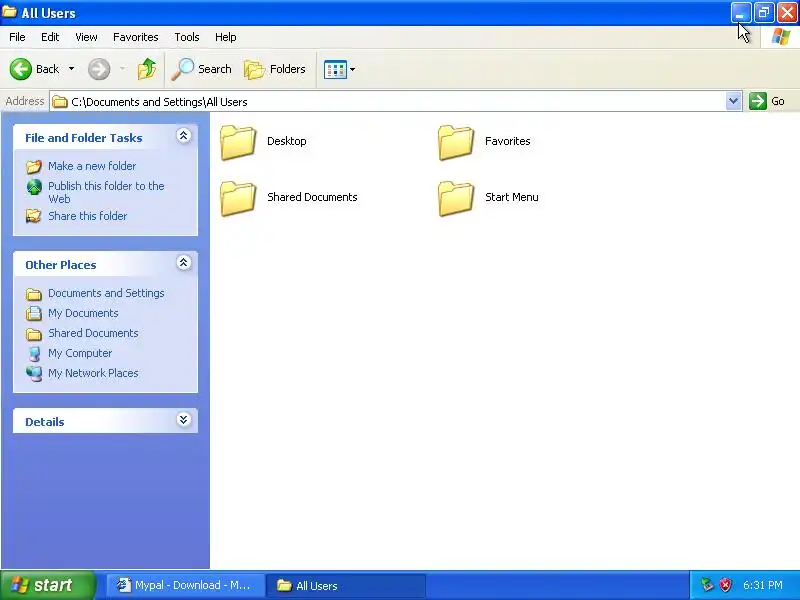Open the File menu
800x600 pixels.
(17, 37)
